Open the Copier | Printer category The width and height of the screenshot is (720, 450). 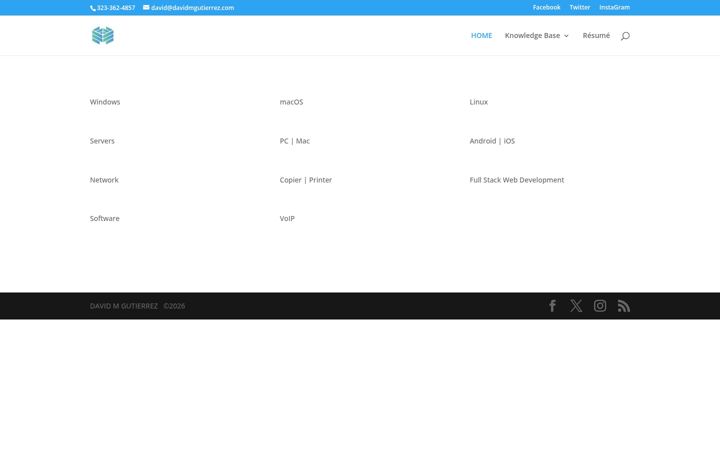(x=305, y=180)
